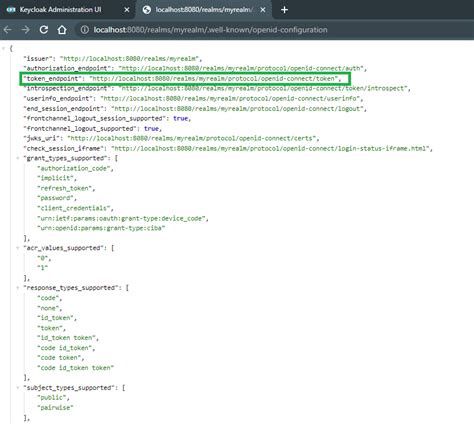
Task: Click the "jwks_uri" key
Action: 41,138
